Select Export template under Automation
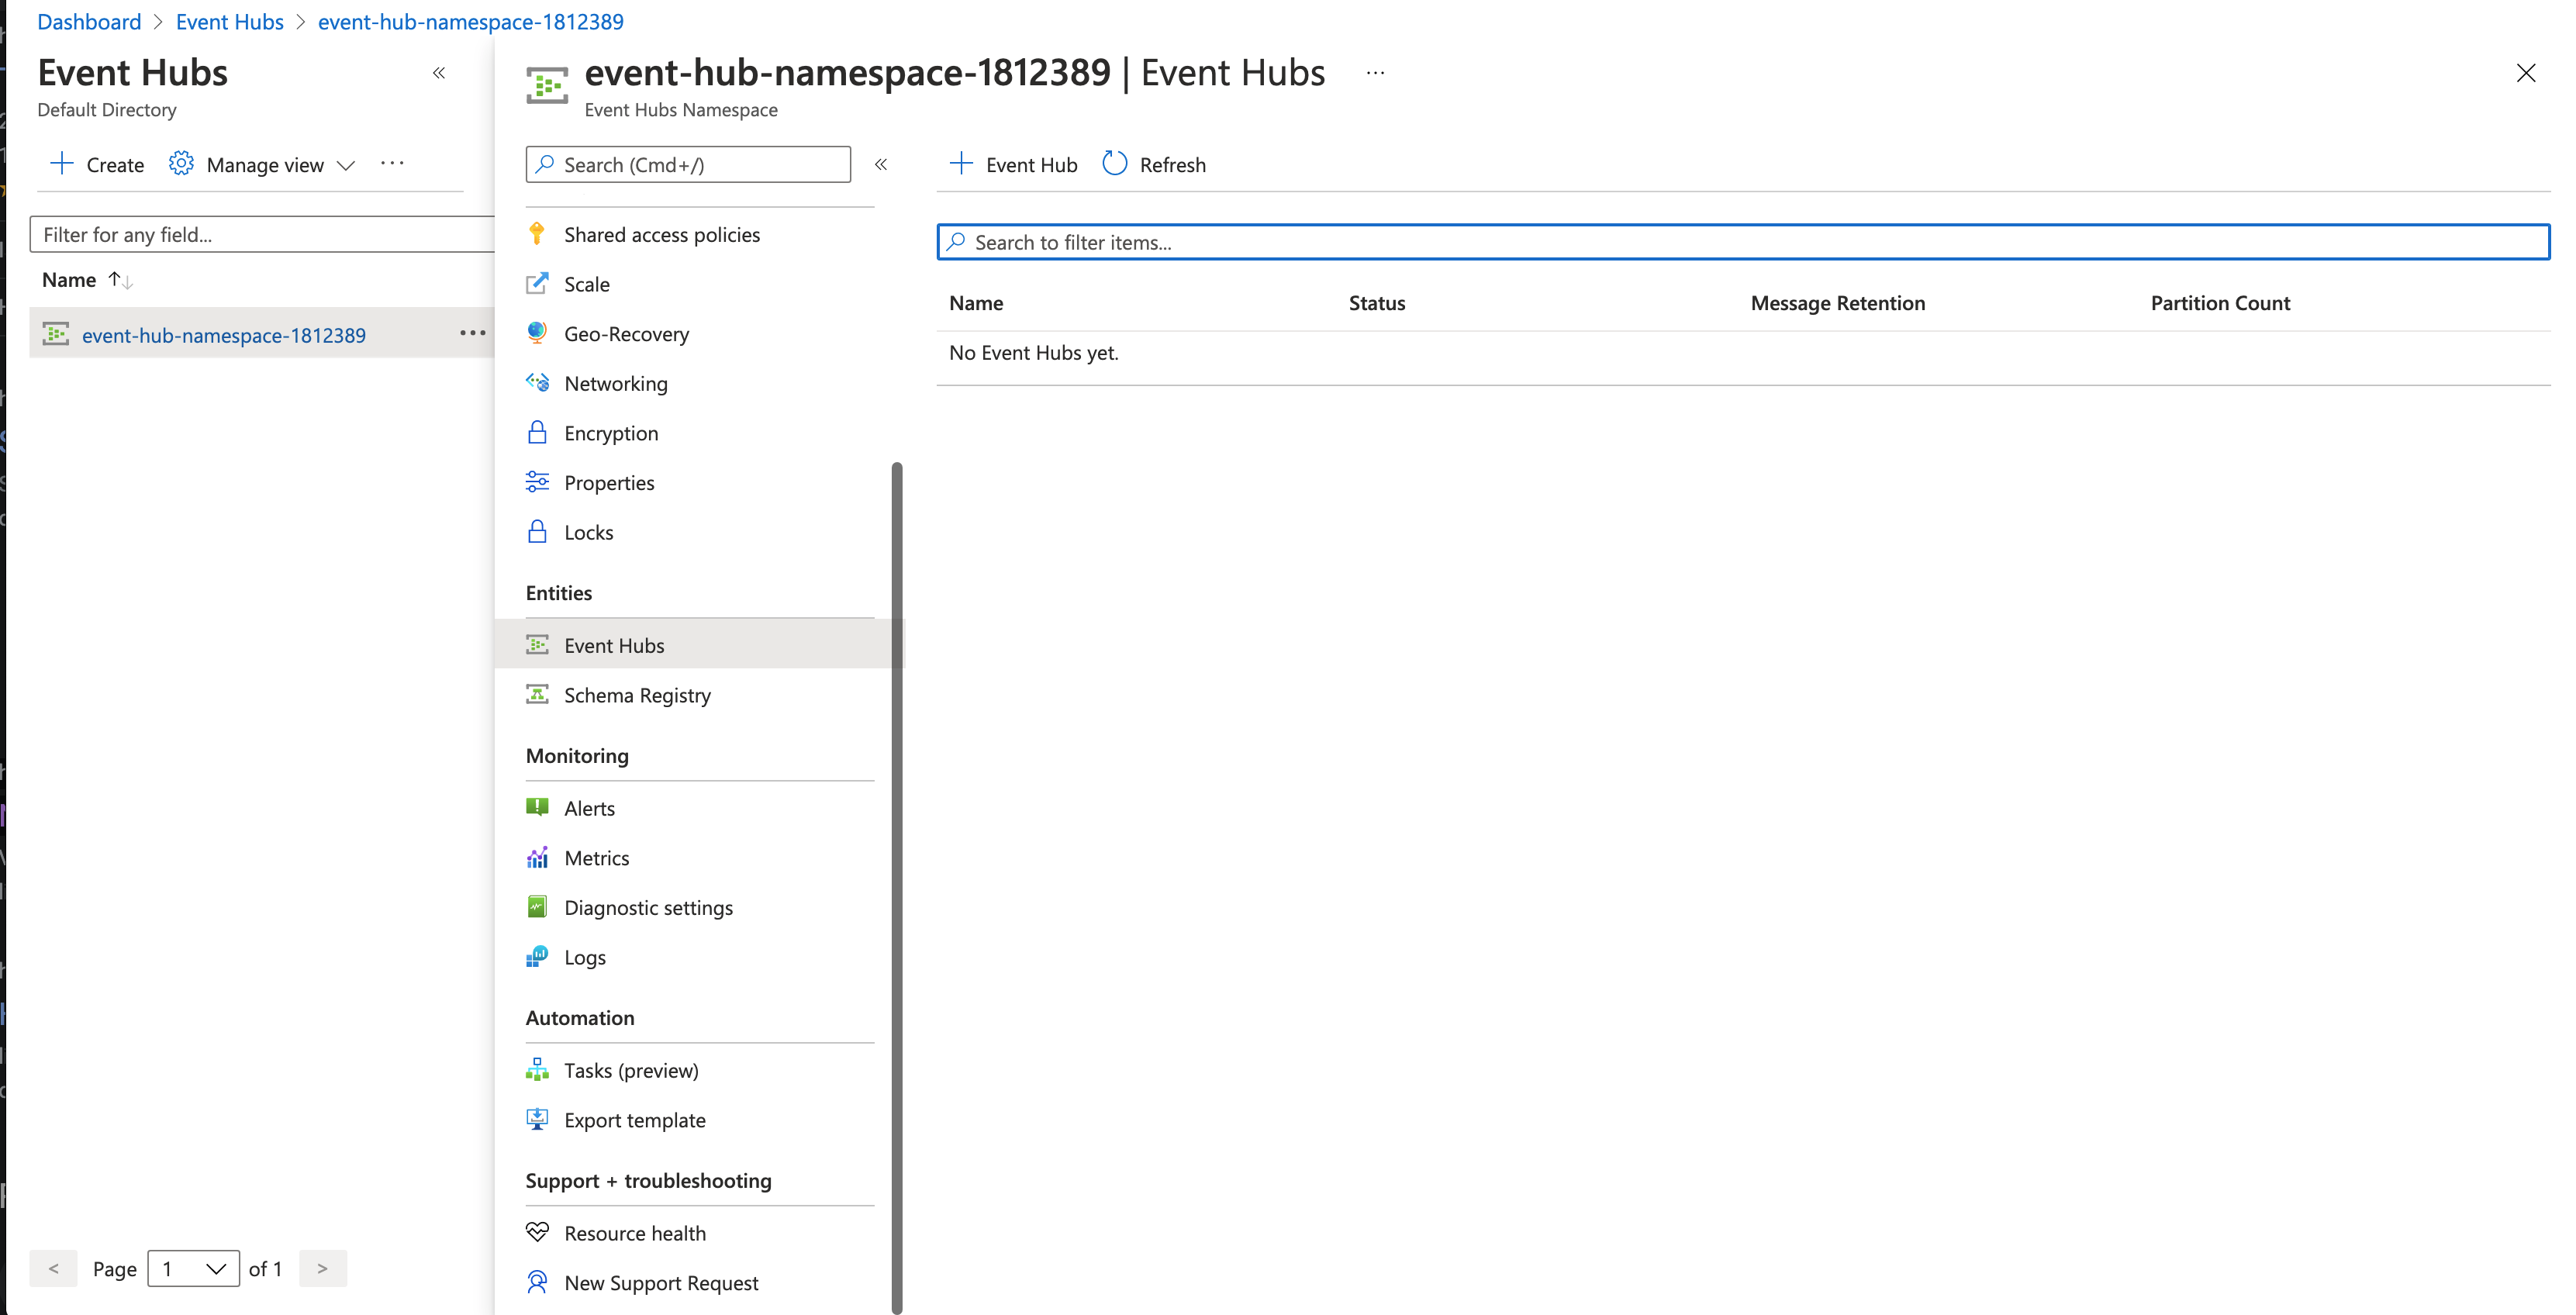2576x1315 pixels. tap(635, 1120)
